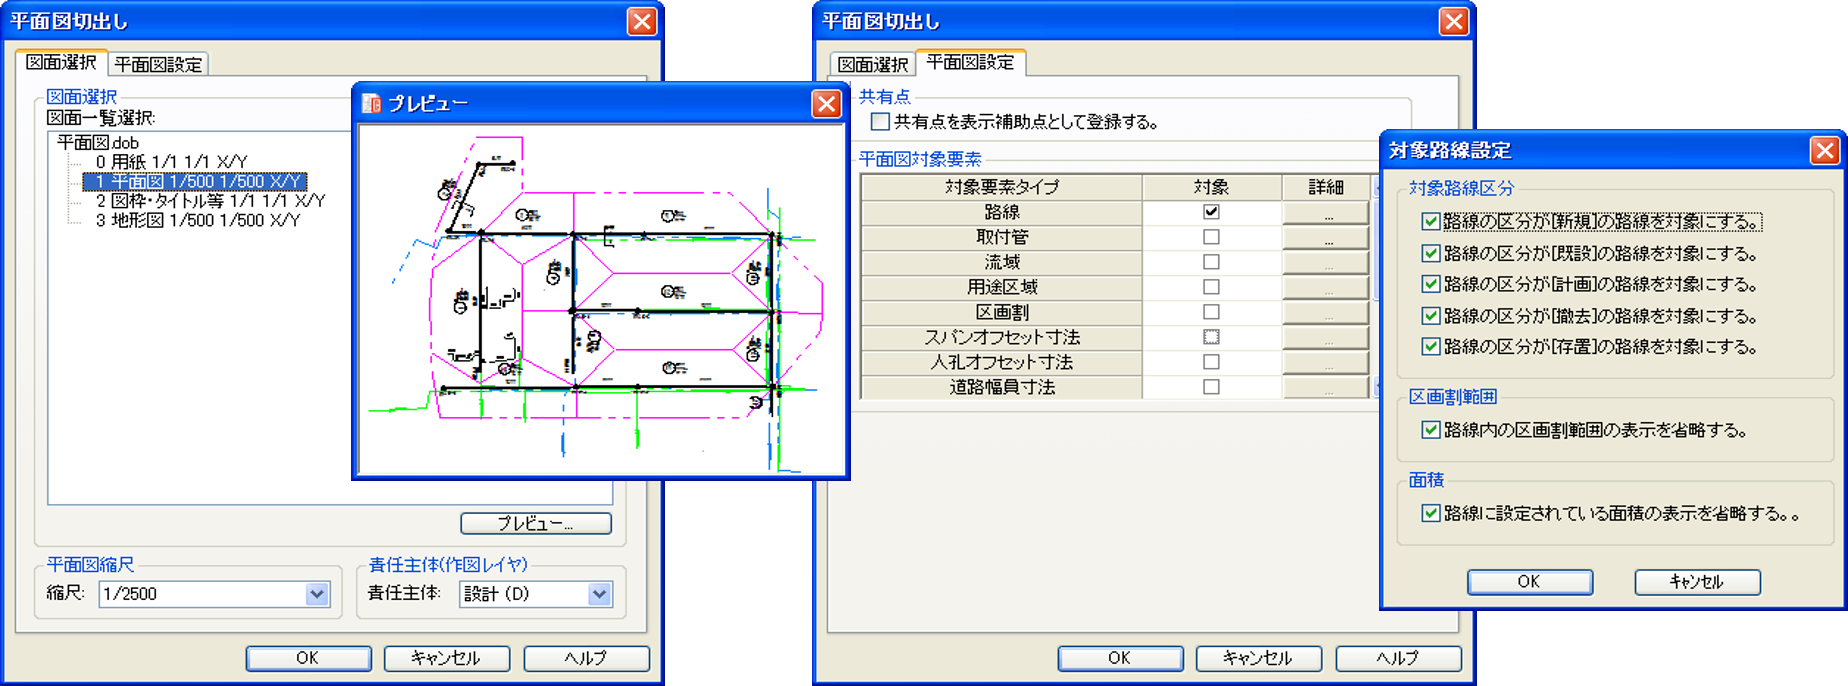Viewport: 1848px width, 686px height.
Task: Close the left 平面図切出し dialog
Action: point(641,21)
